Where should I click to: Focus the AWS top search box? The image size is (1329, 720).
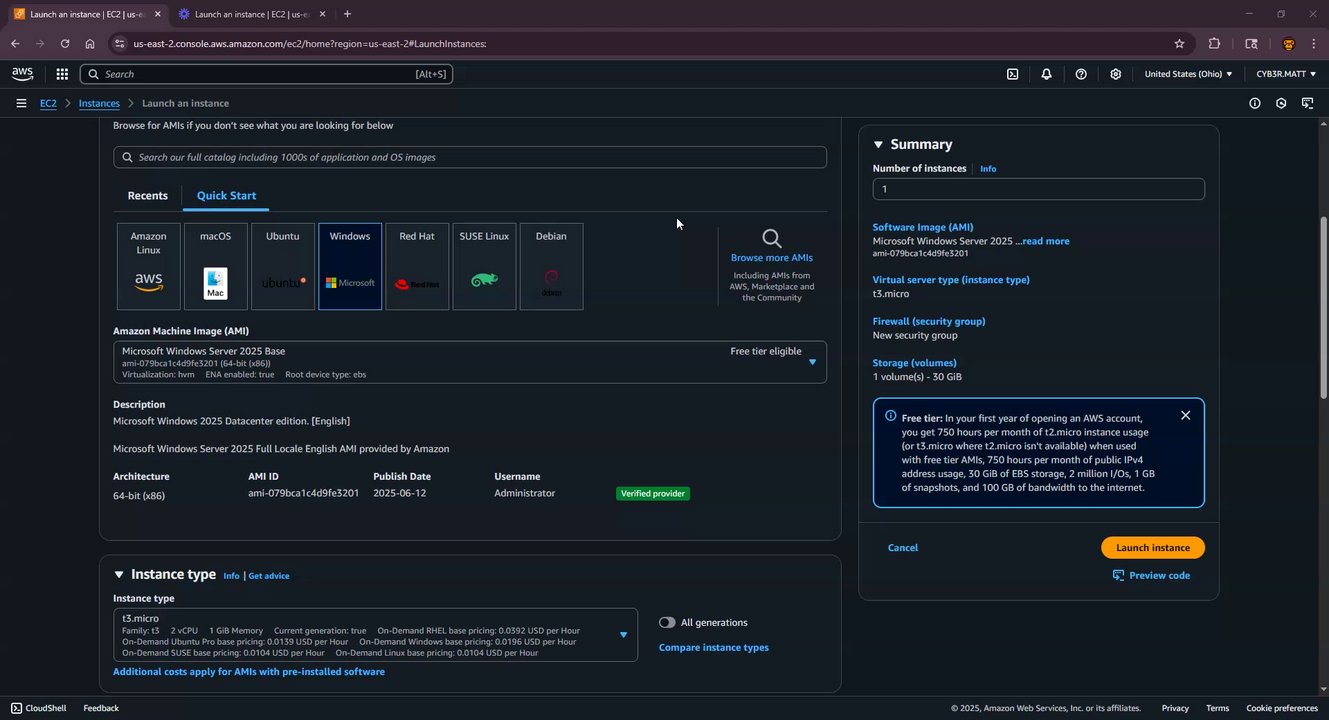[x=266, y=74]
